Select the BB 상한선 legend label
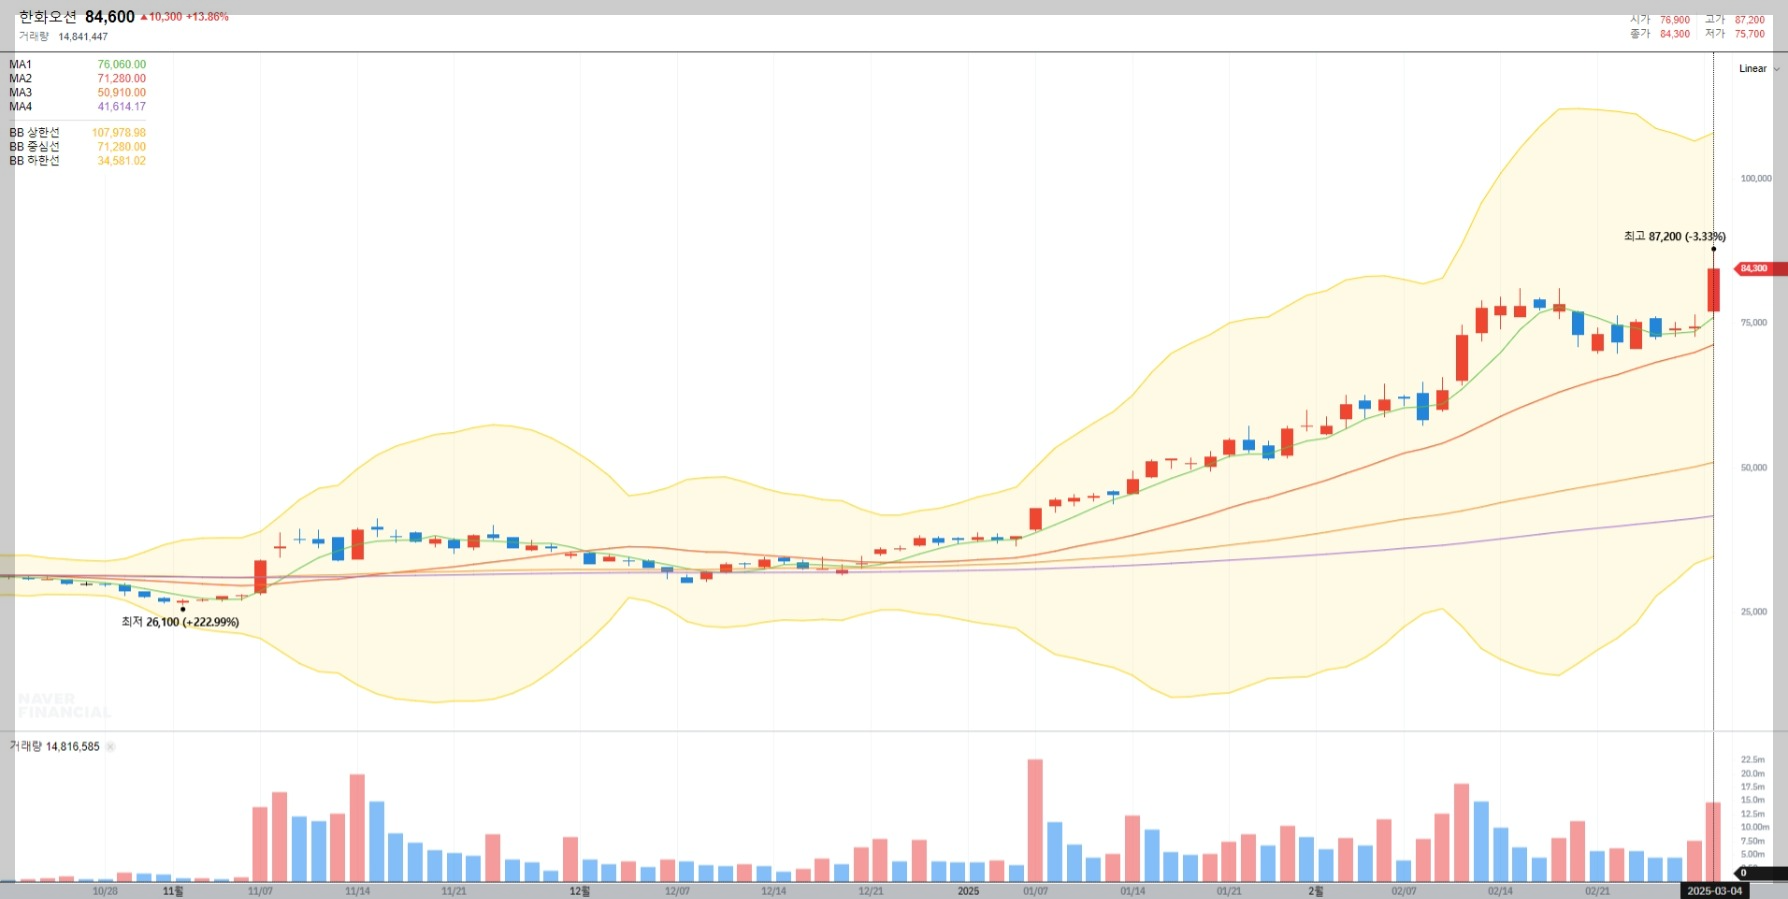This screenshot has height=899, width=1788. (34, 133)
